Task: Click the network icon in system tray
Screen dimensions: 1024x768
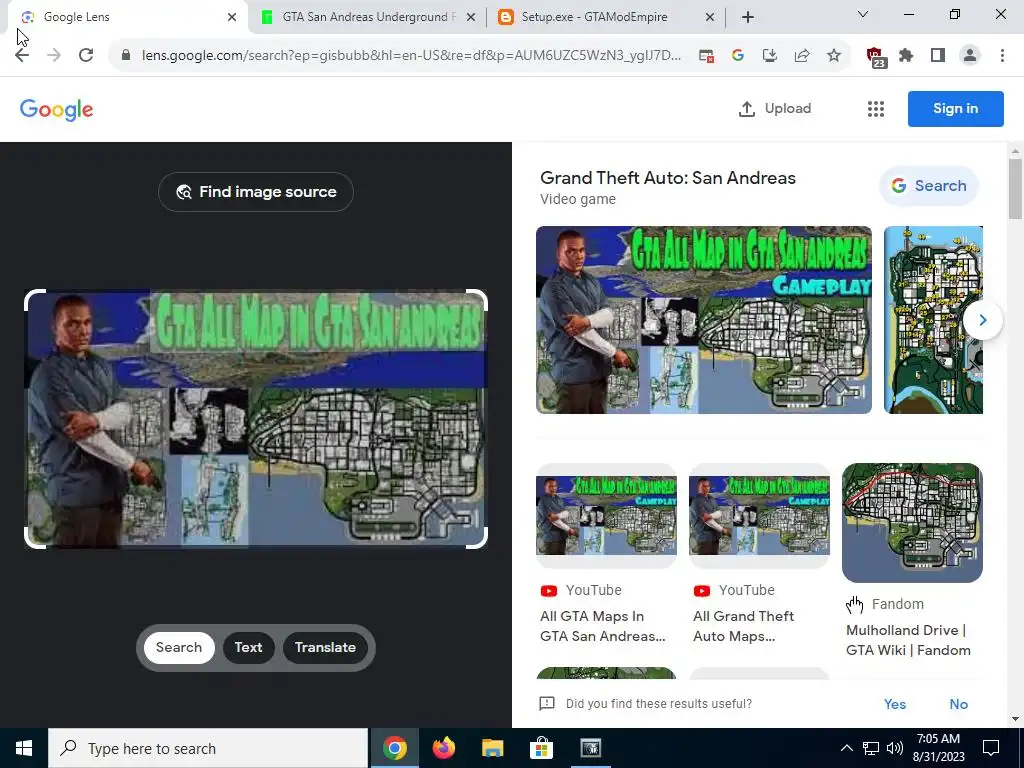Action: 871,748
